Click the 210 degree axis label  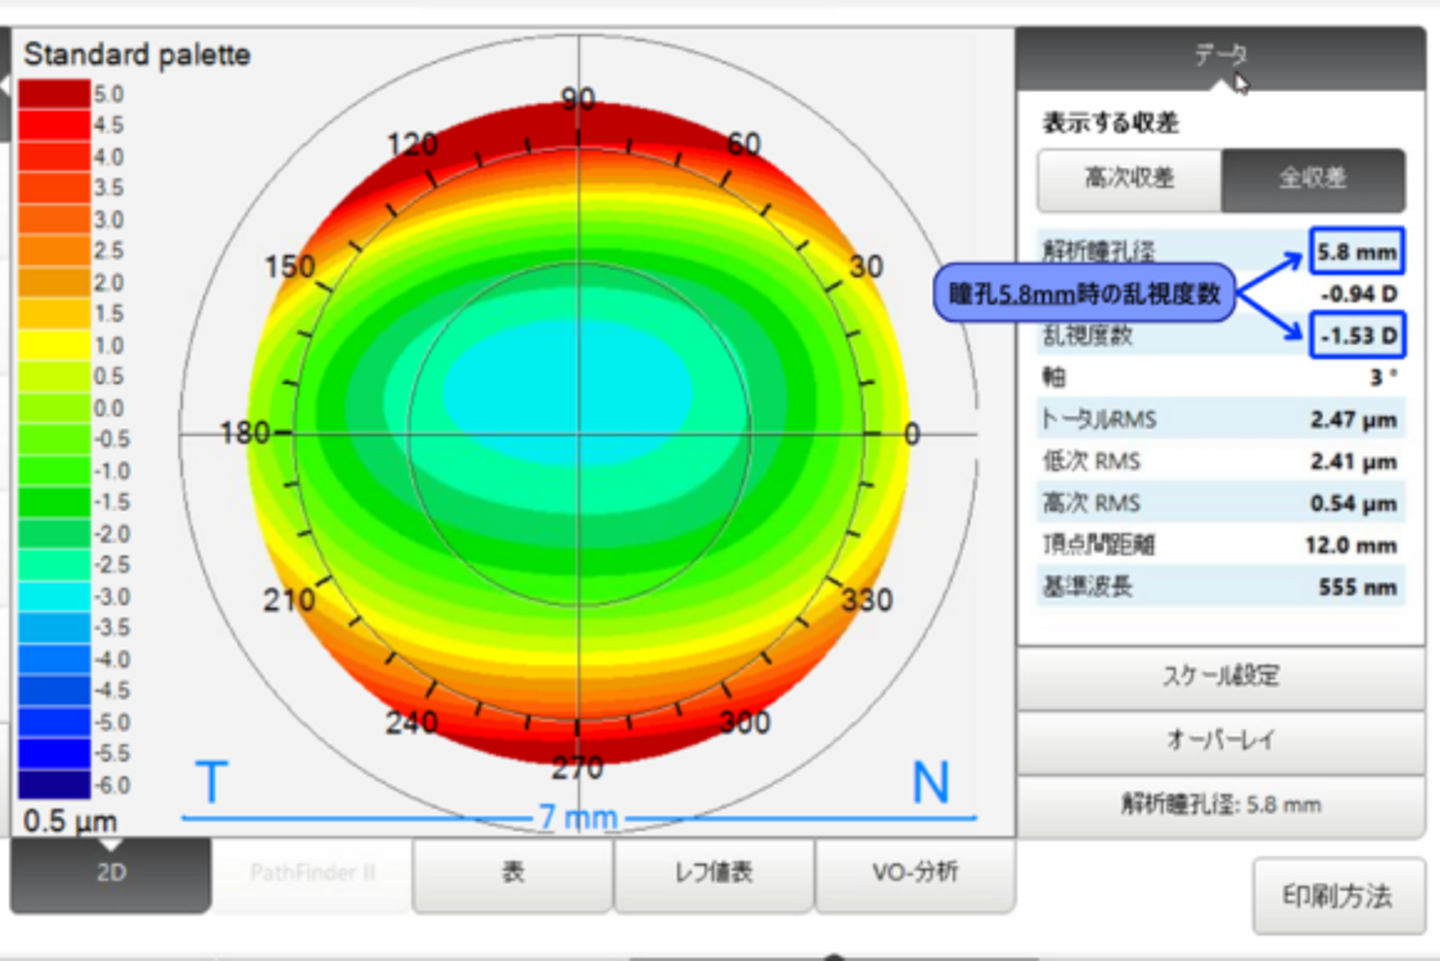point(289,600)
